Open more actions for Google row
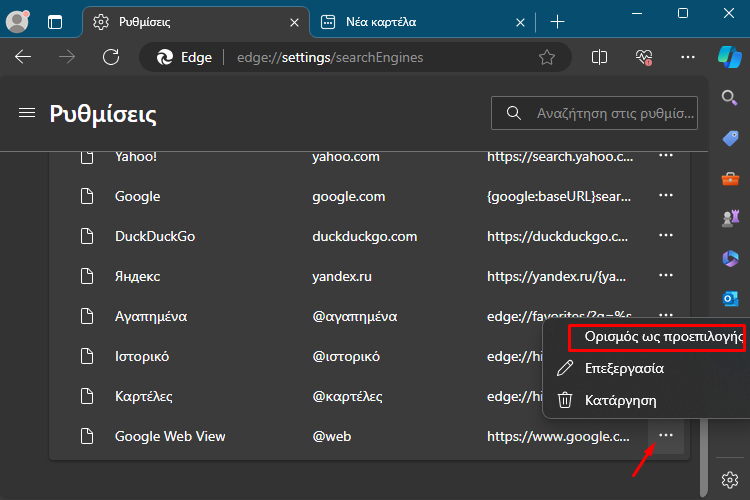Image resolution: width=750 pixels, height=500 pixels. pyautogui.click(x=666, y=195)
